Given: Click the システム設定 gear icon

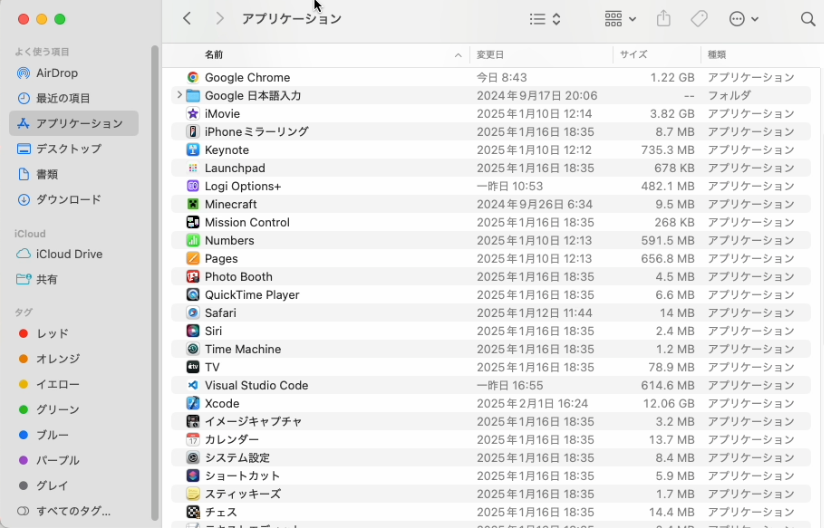Looking at the screenshot, I should (x=193, y=458).
